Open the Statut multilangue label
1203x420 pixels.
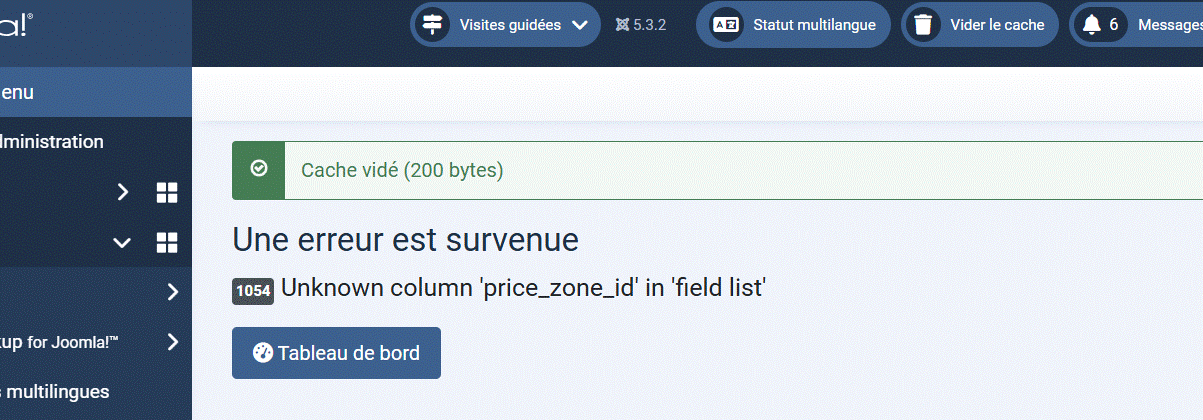tap(814, 25)
